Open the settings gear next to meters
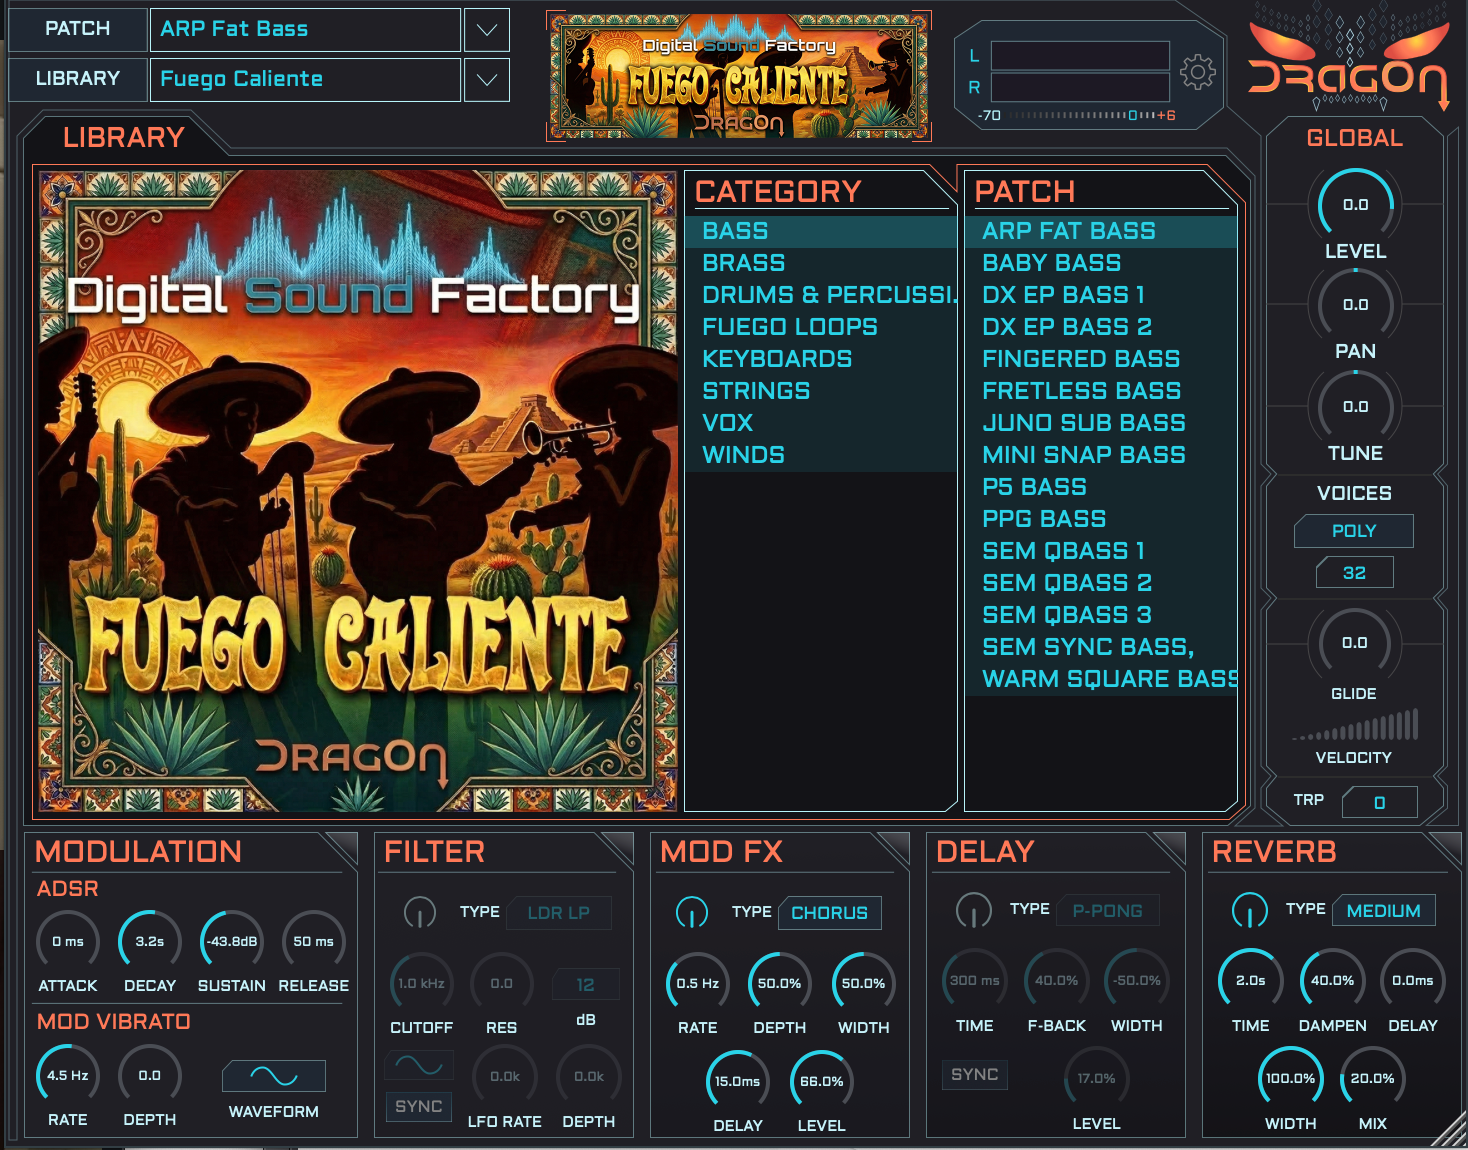The height and width of the screenshot is (1150, 1468). click(1197, 72)
